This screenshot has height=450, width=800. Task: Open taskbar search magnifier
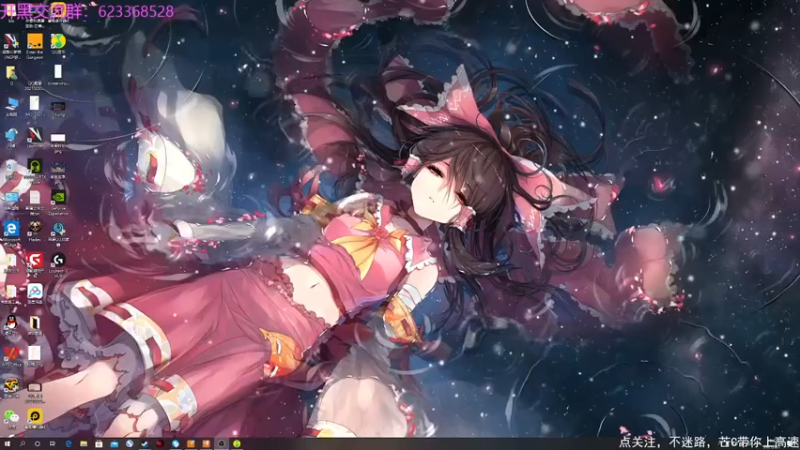tap(22, 444)
